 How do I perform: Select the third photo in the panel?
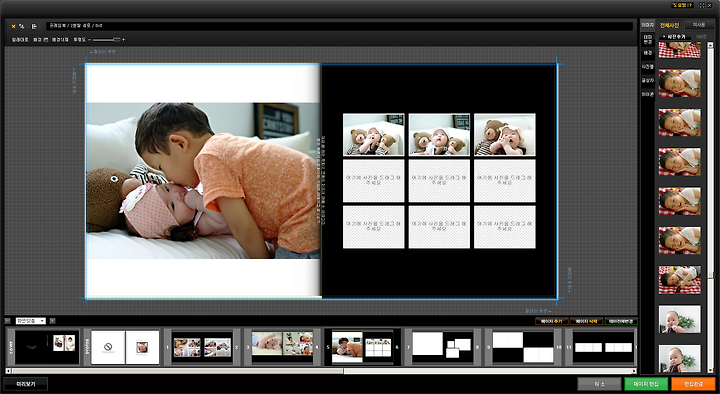(680, 123)
